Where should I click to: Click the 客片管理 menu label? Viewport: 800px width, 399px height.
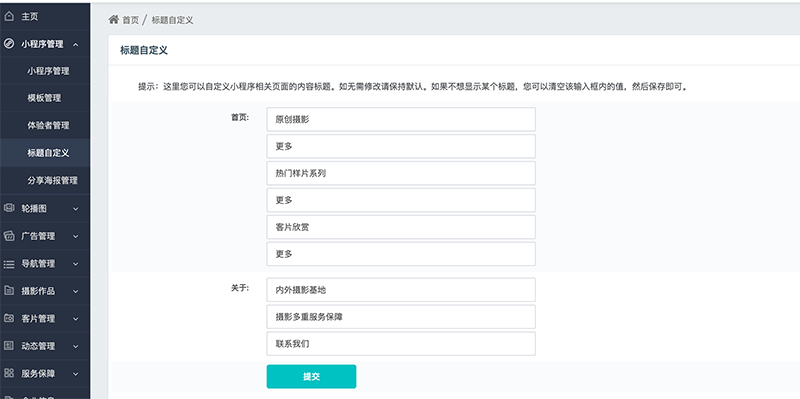click(38, 319)
